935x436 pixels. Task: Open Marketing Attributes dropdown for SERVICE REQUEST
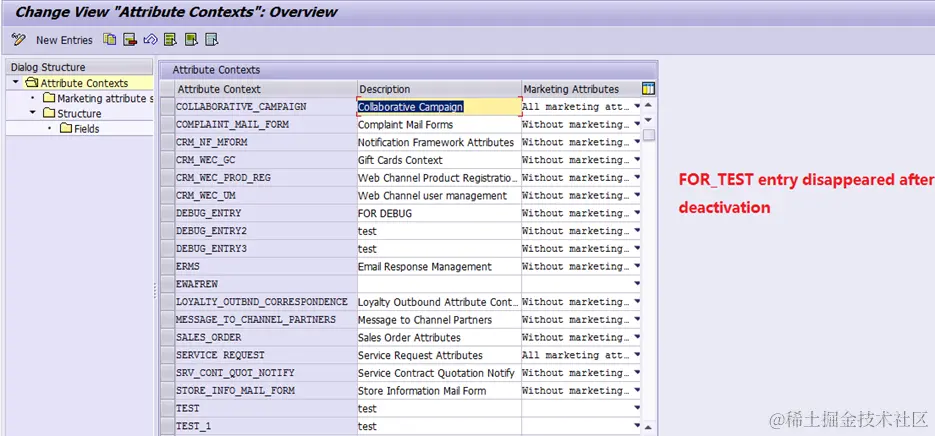pyautogui.click(x=637, y=355)
